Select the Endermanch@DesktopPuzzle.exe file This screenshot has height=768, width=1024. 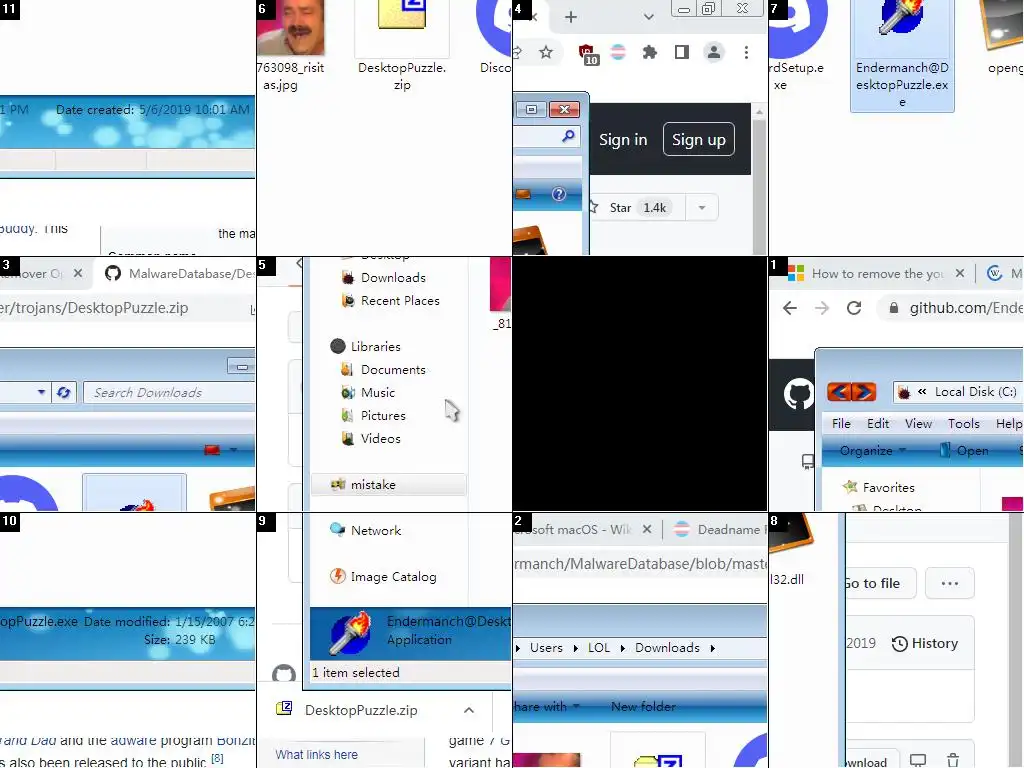click(x=902, y=56)
